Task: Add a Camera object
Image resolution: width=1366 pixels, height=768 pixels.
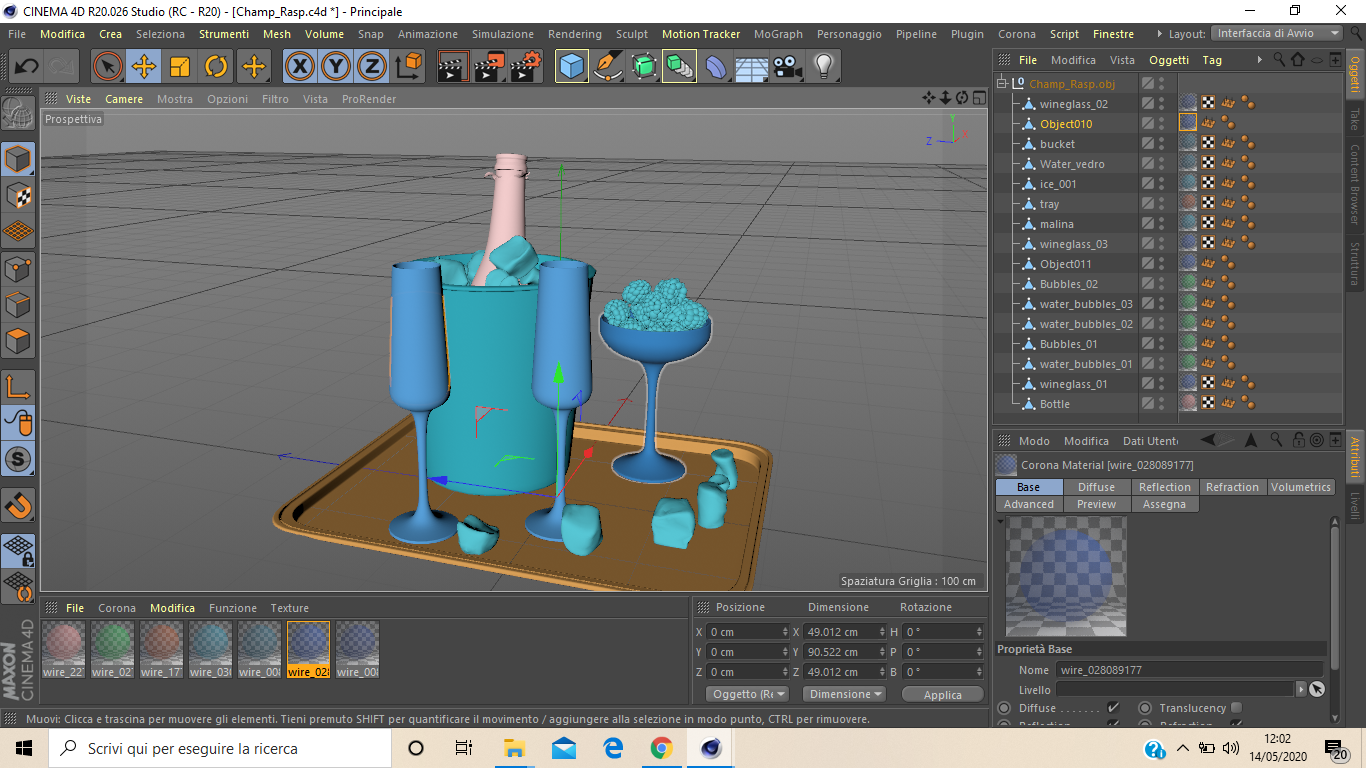Action: (787, 67)
